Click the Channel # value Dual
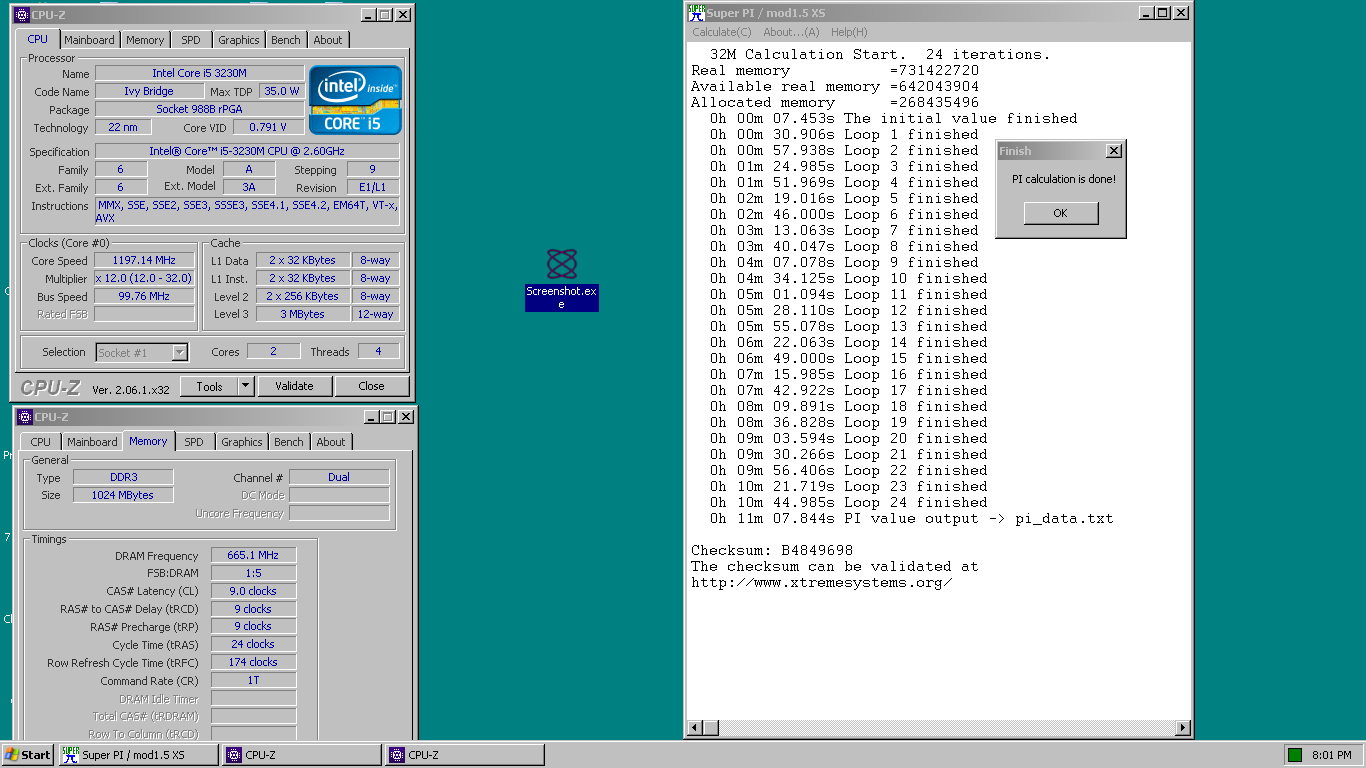 coord(339,477)
